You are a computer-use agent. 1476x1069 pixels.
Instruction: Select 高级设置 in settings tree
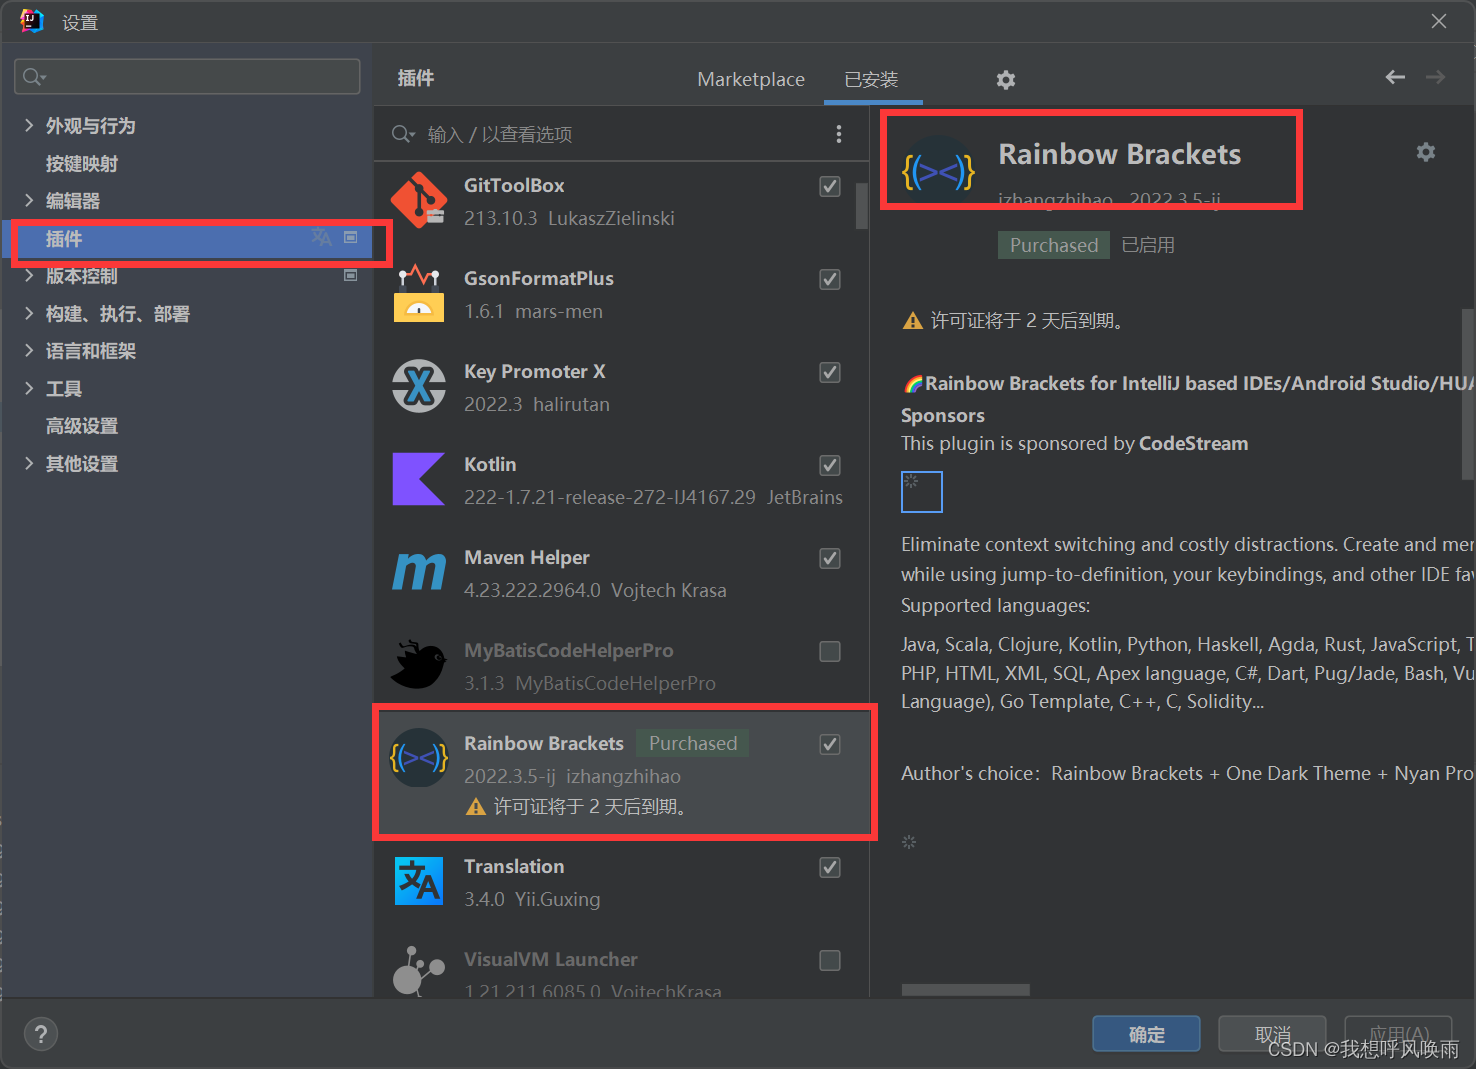82,426
